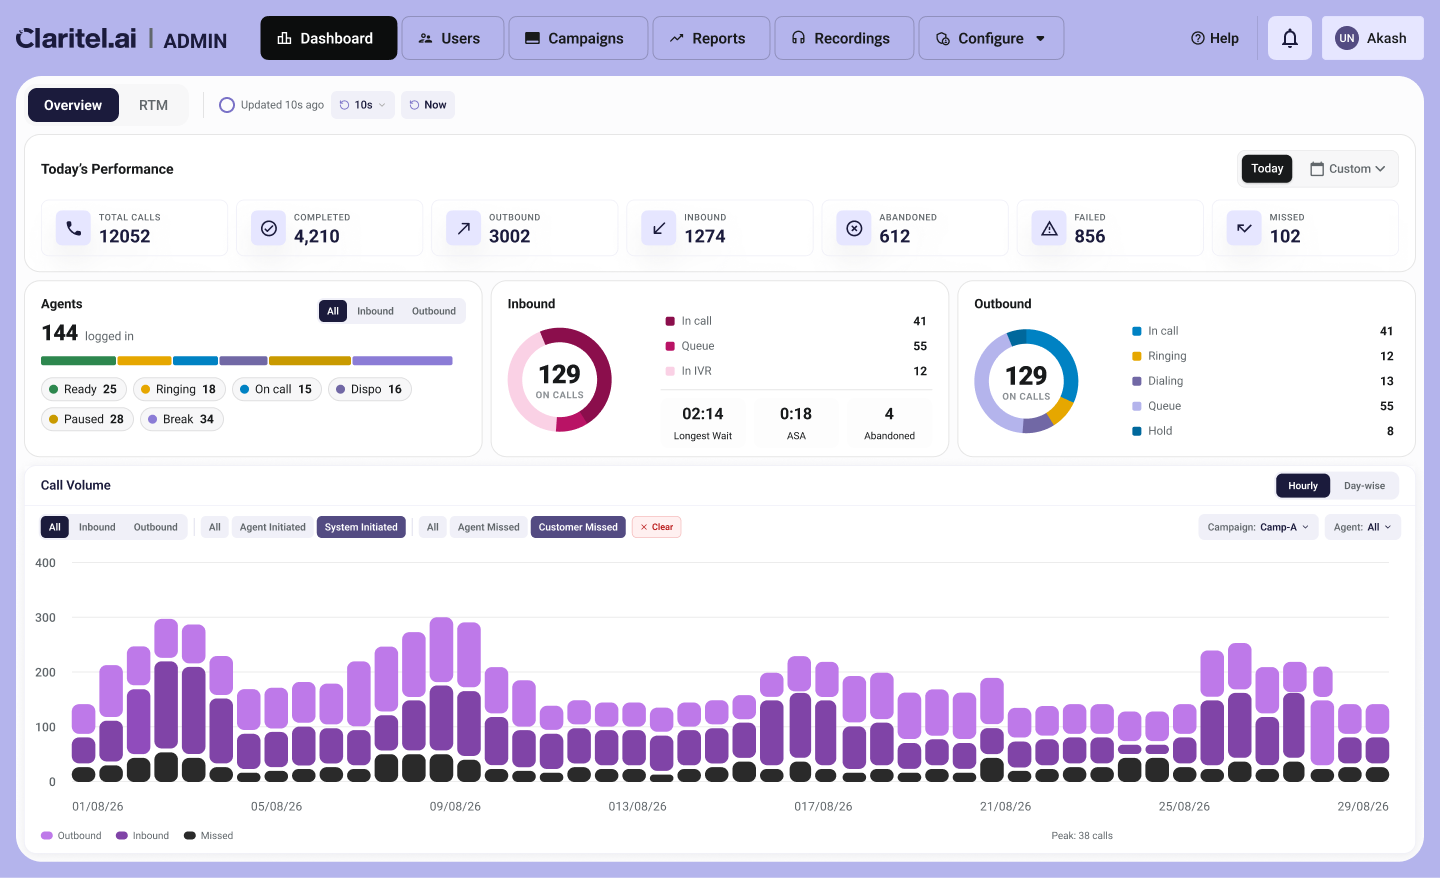
Task: Select Hourly view in Call Volume
Action: pyautogui.click(x=1303, y=486)
